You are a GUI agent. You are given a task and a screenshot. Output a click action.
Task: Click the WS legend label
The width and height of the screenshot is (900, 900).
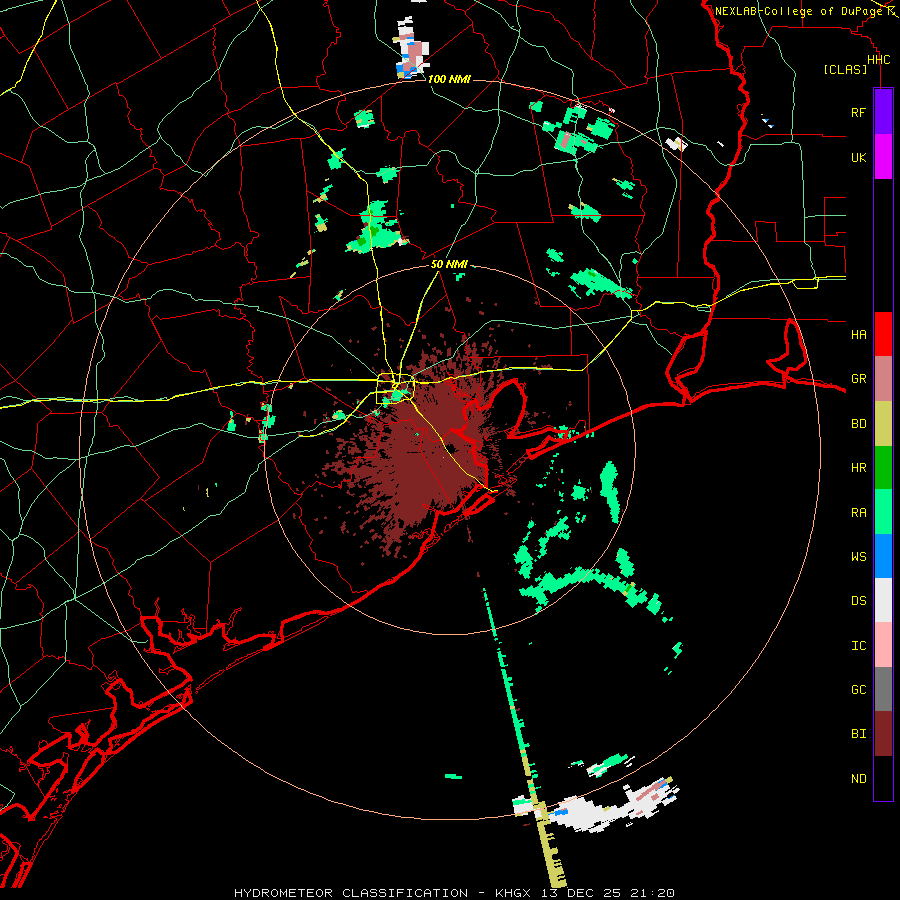(x=858, y=556)
